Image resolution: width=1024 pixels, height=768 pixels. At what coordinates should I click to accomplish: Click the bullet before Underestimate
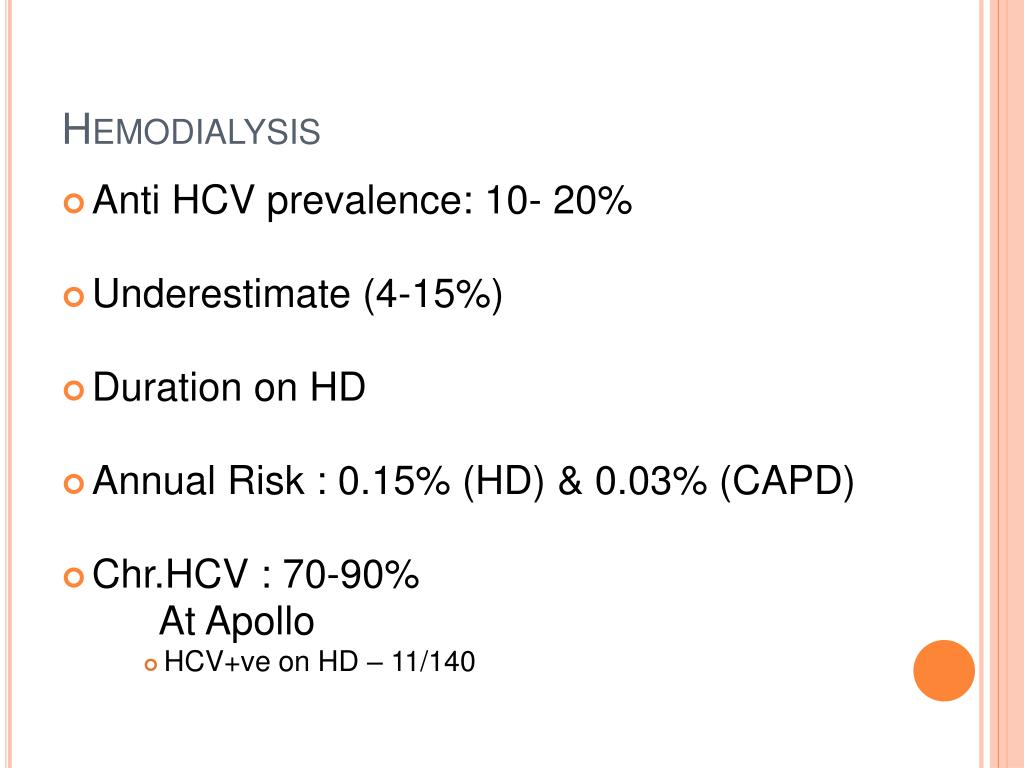tap(74, 297)
